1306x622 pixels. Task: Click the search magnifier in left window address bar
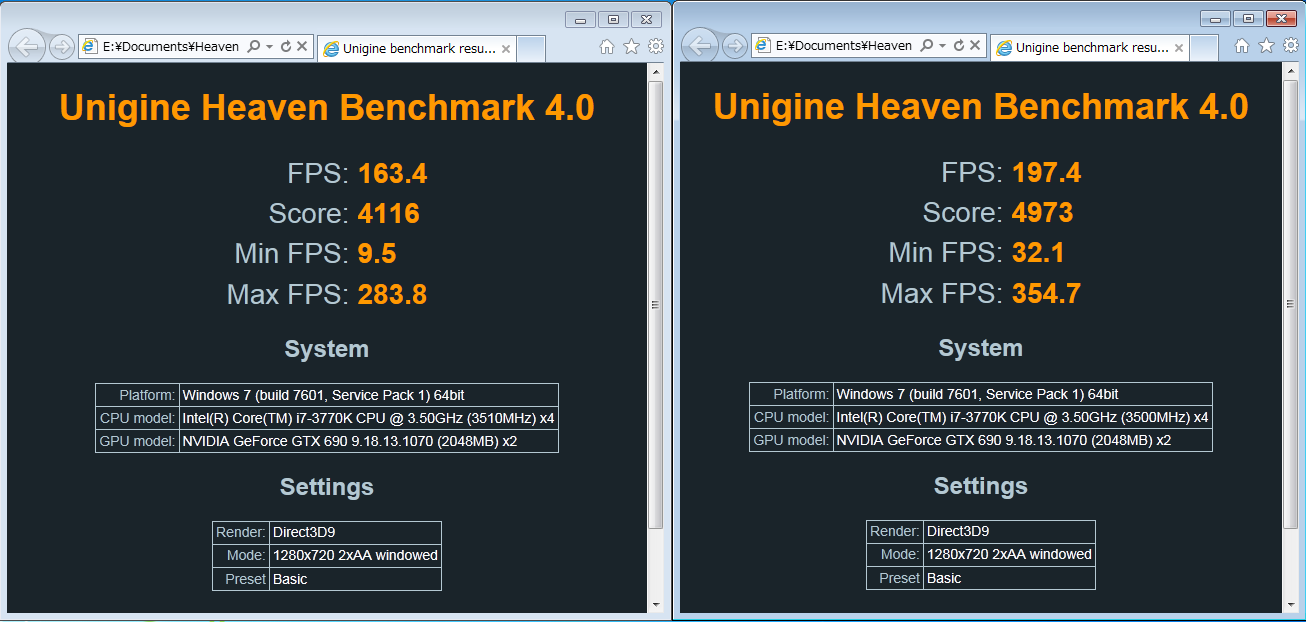coord(253,46)
